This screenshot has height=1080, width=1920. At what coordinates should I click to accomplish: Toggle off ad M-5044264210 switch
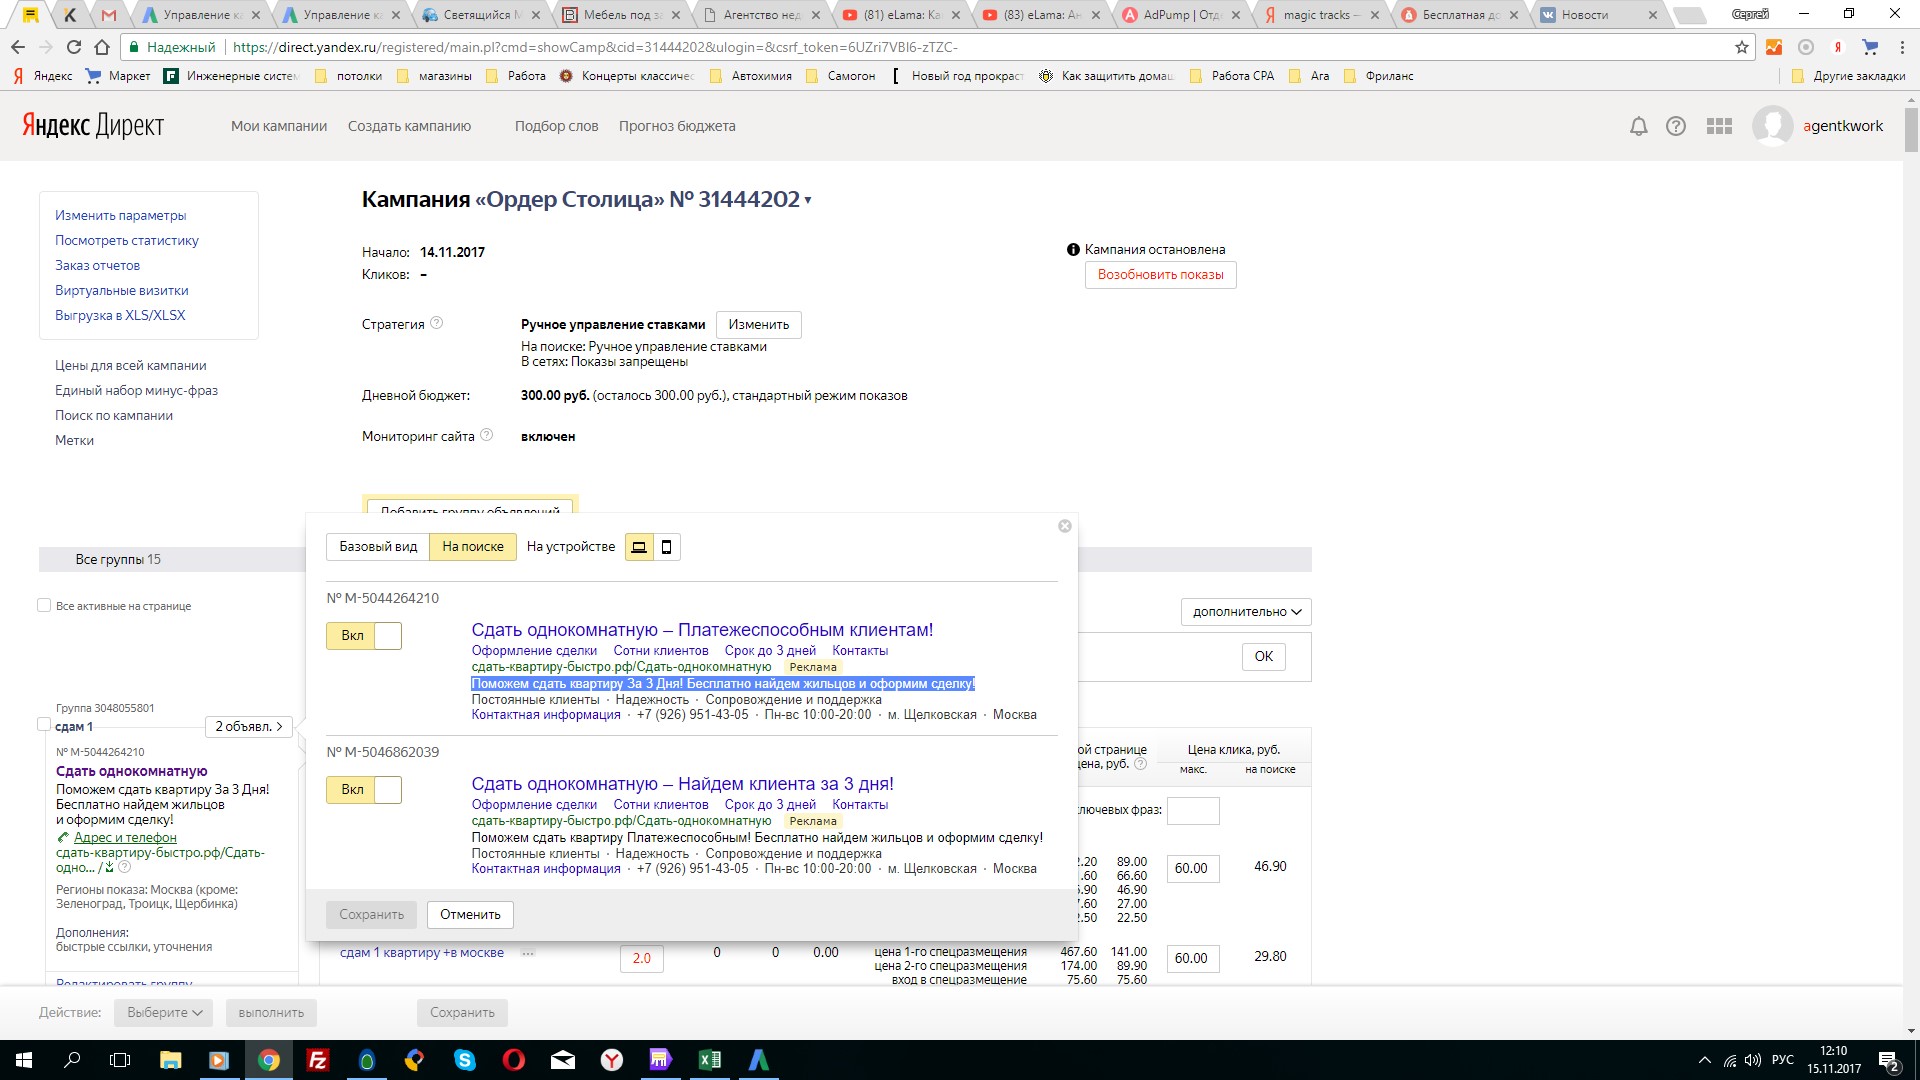click(x=364, y=636)
